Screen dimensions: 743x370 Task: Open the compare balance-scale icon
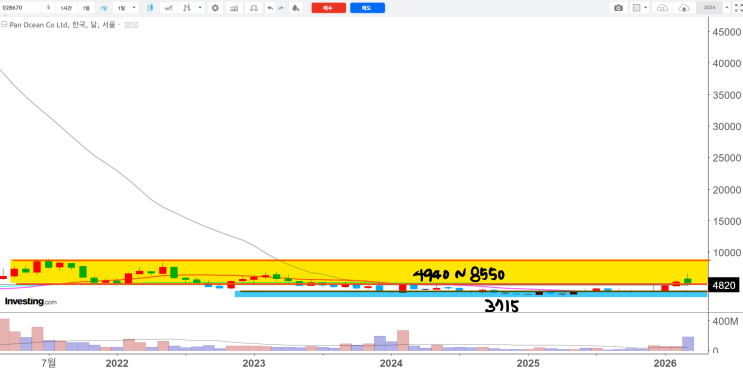tap(254, 8)
